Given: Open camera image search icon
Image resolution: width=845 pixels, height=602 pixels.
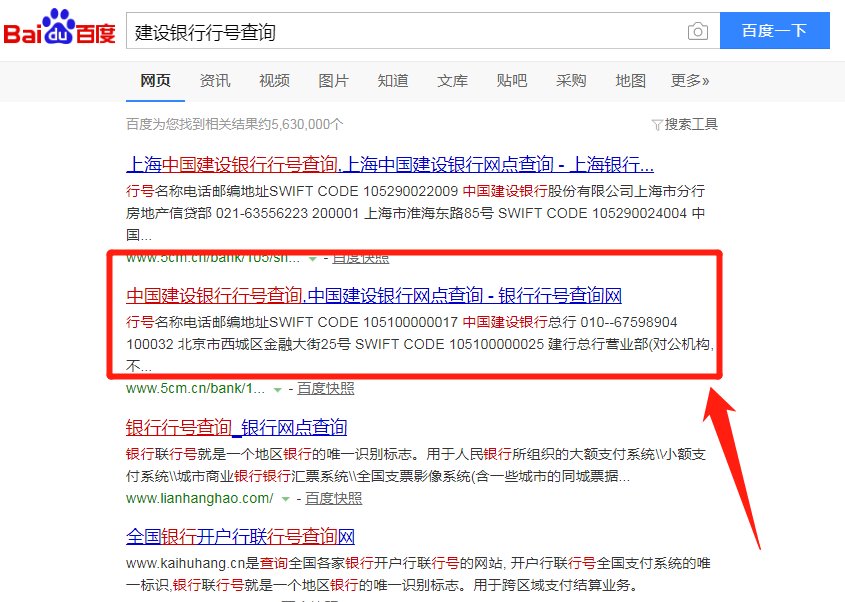Looking at the screenshot, I should 698,31.
